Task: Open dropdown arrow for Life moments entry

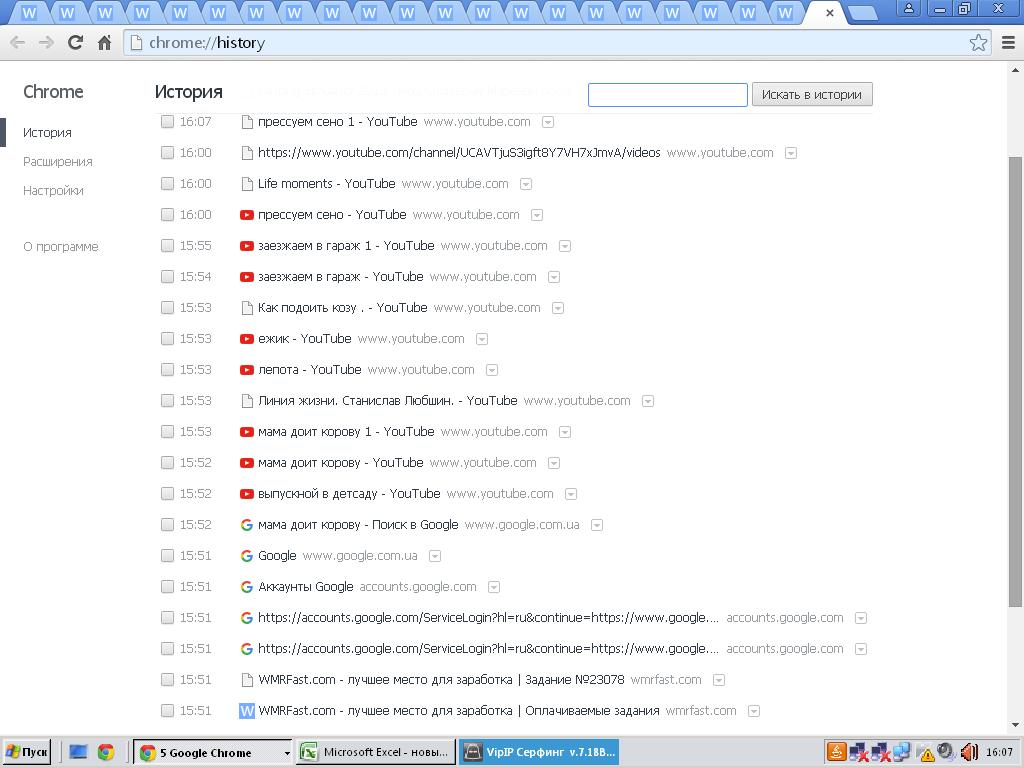Action: click(x=526, y=184)
